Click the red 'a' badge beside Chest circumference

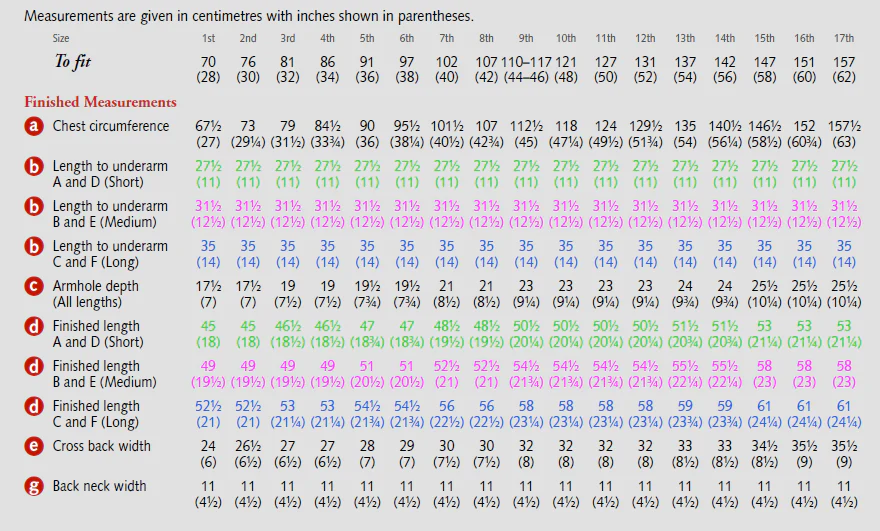(35, 127)
